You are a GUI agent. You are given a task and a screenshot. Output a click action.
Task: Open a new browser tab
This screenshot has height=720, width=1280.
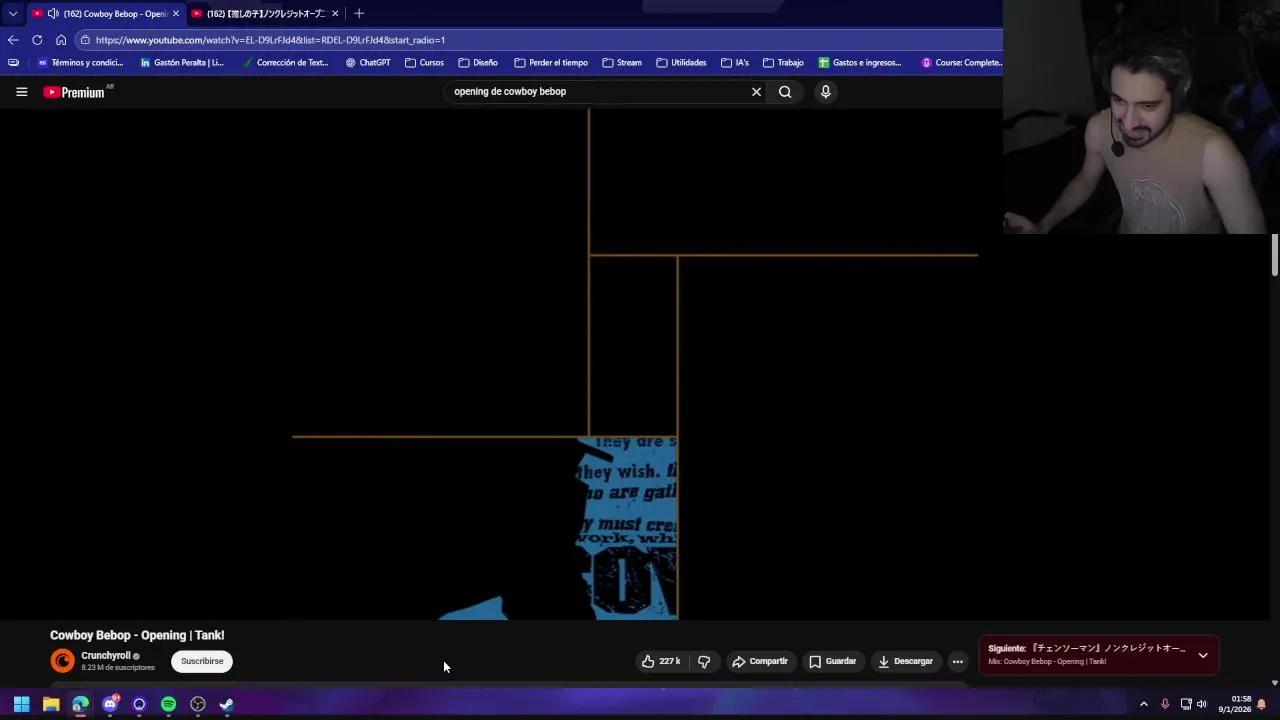coord(359,13)
